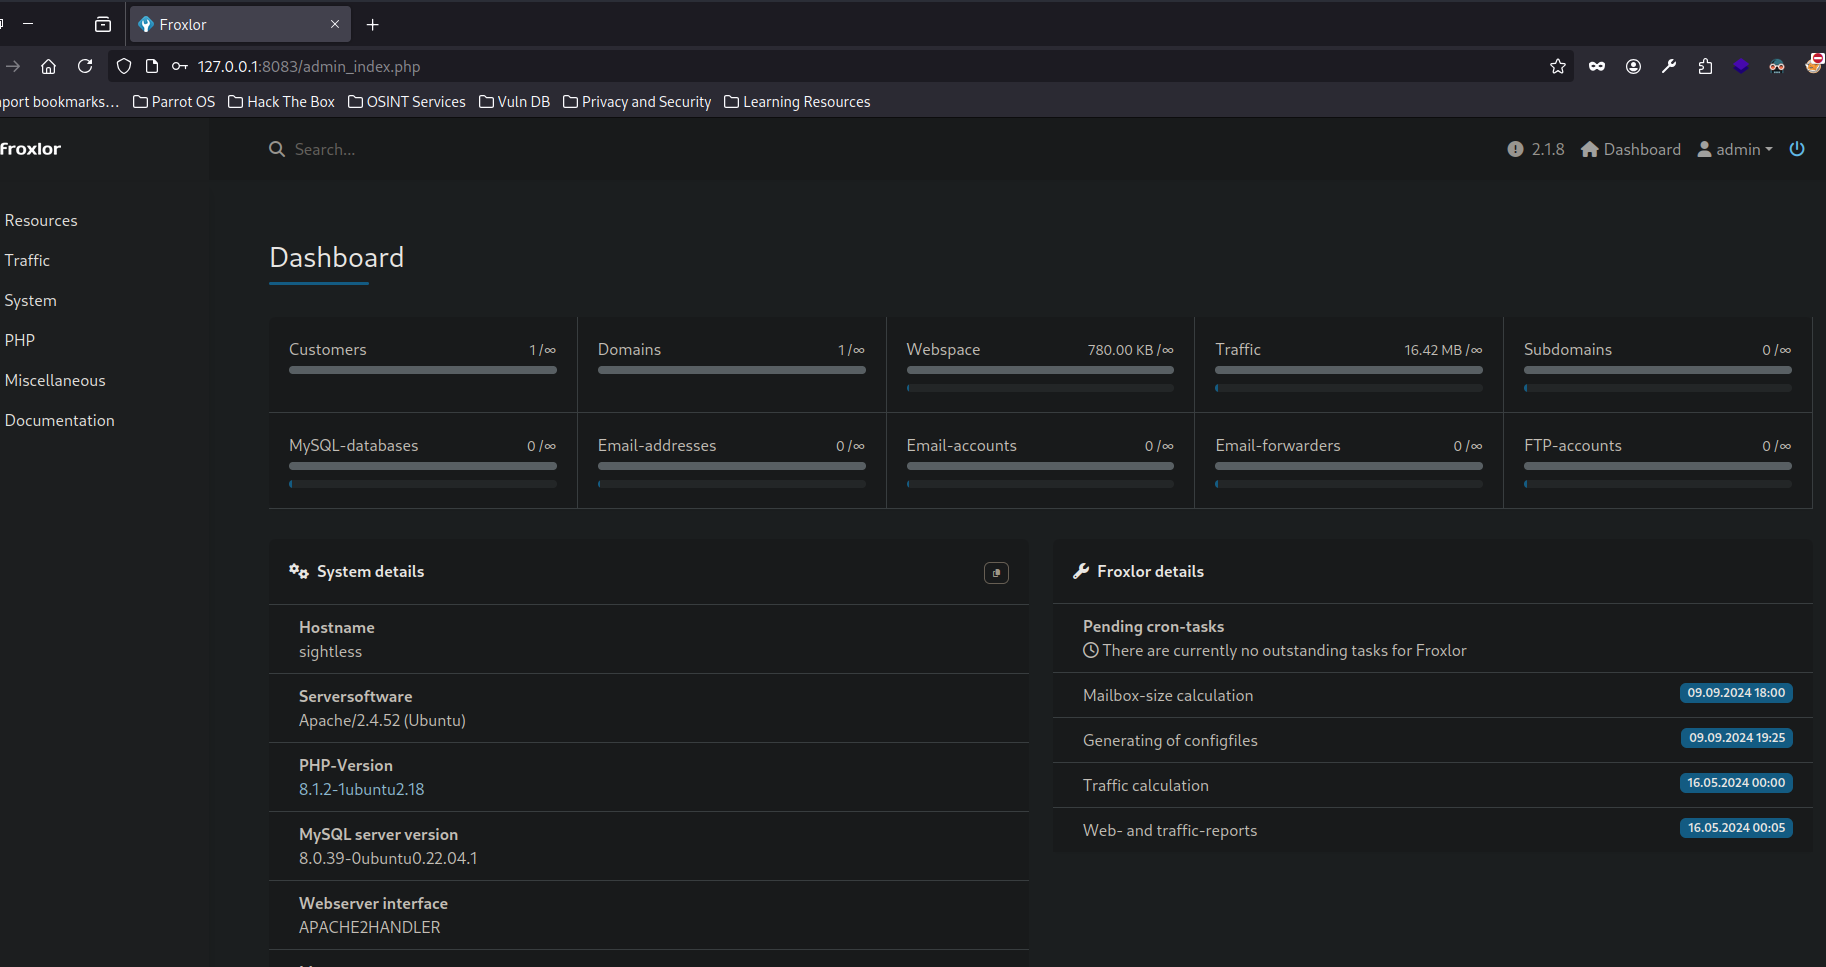Click the pending cron-tasks clock icon

tap(1091, 650)
